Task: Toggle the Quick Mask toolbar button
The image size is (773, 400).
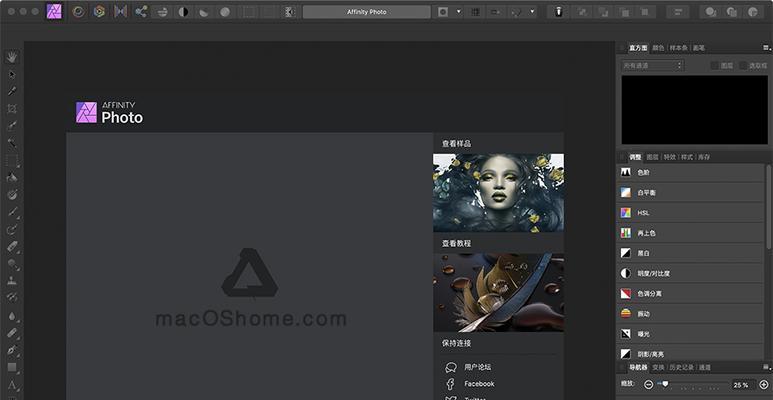Action: (443, 12)
